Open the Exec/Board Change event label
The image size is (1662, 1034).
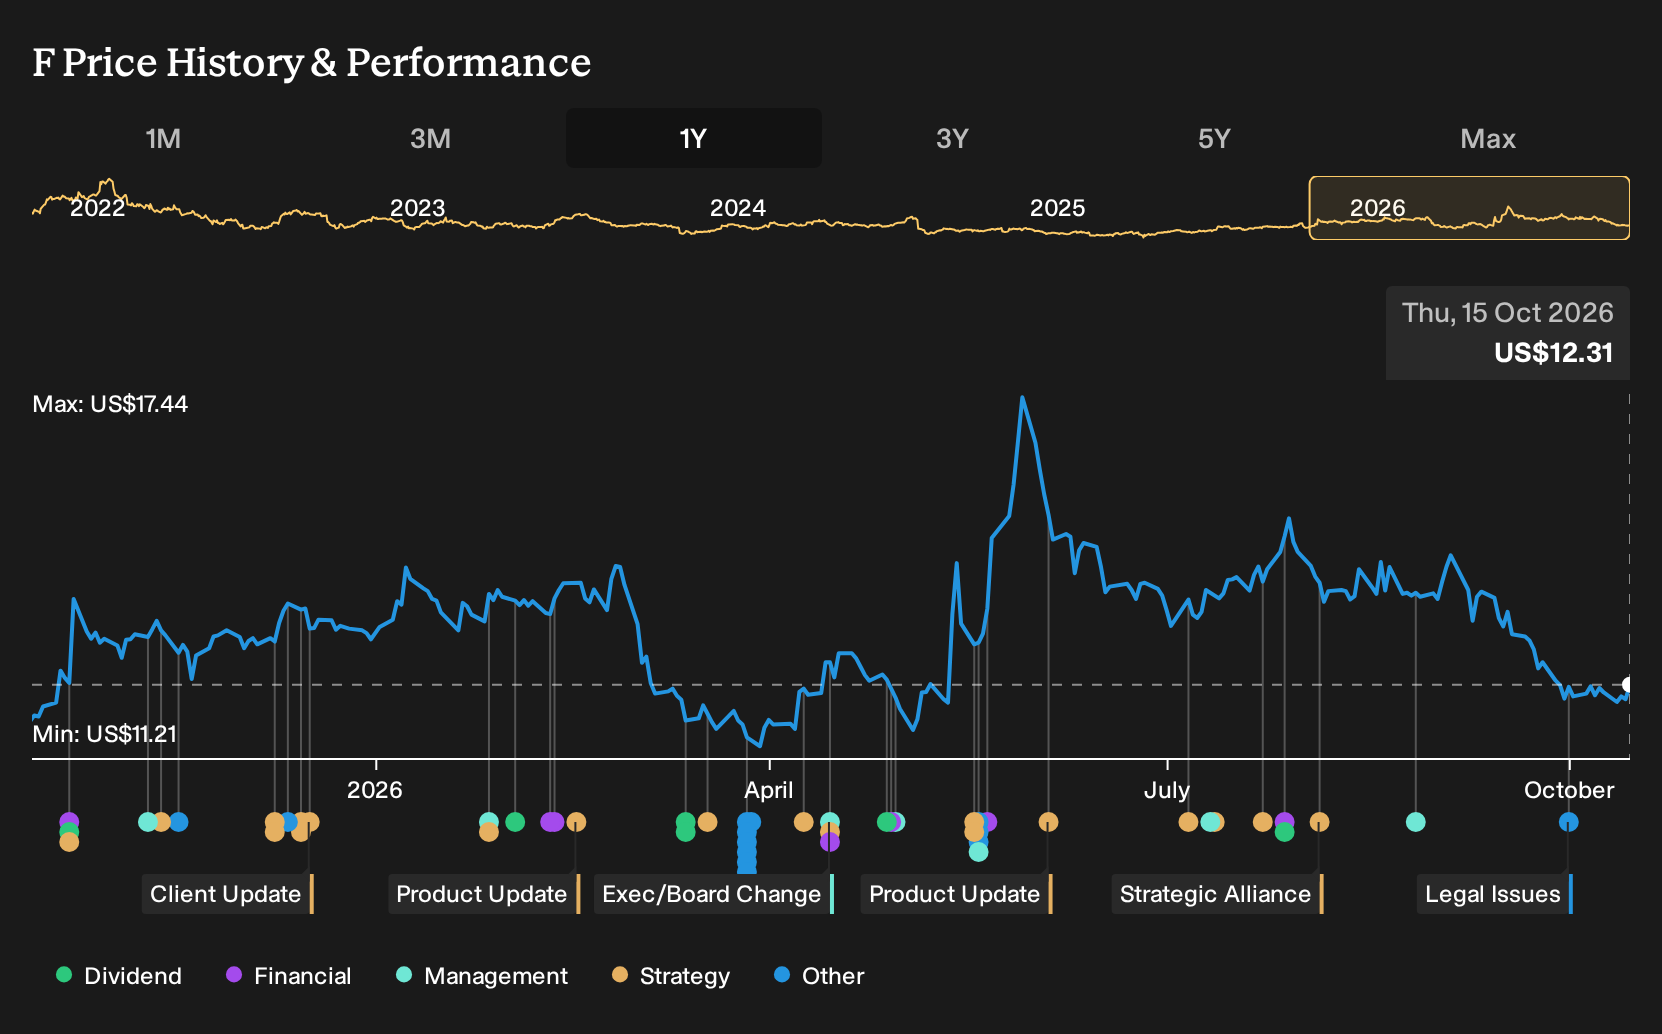714,894
